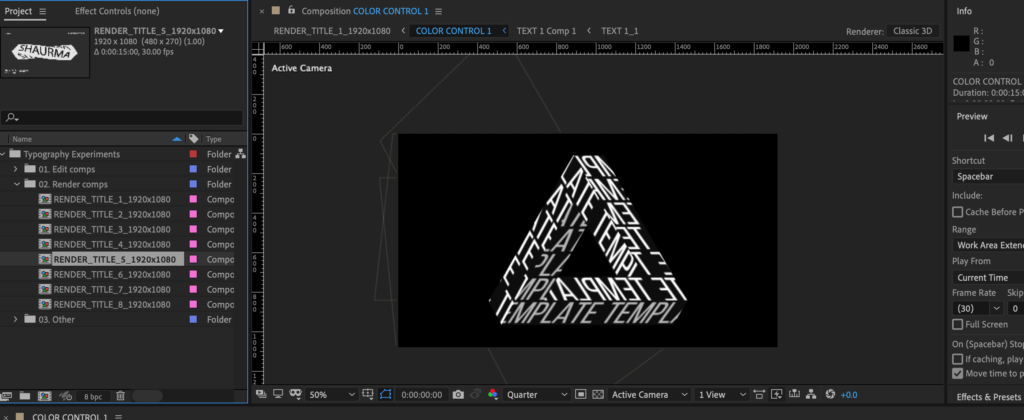Click the Classic 3D renderer button
This screenshot has height=420, width=1024.
click(912, 31)
